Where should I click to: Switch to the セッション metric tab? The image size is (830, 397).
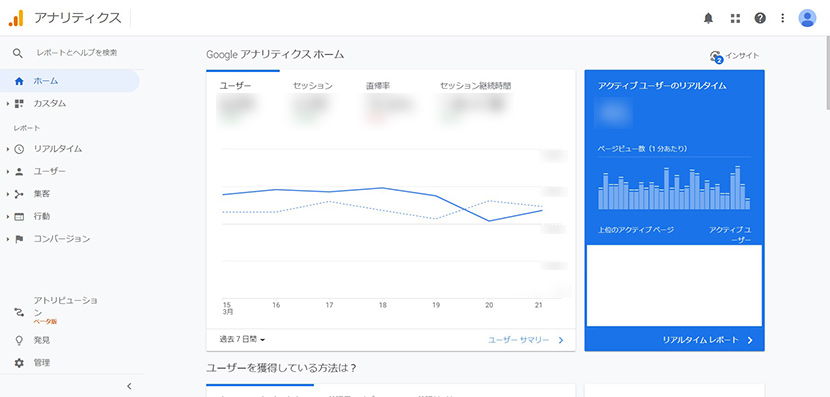coord(312,86)
